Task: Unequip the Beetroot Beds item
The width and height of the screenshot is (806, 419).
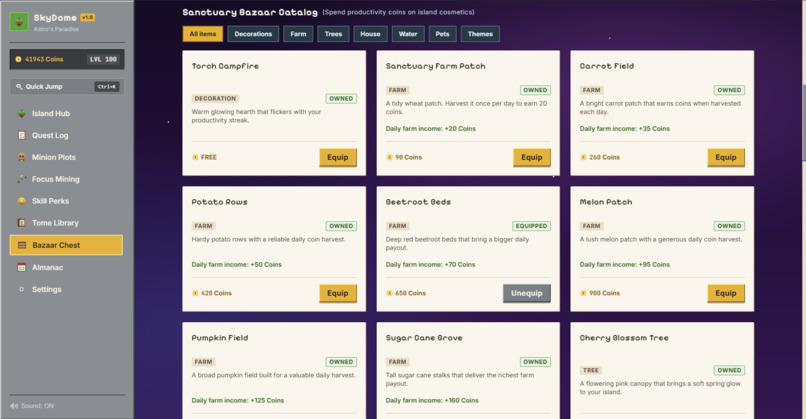Action: (x=526, y=293)
